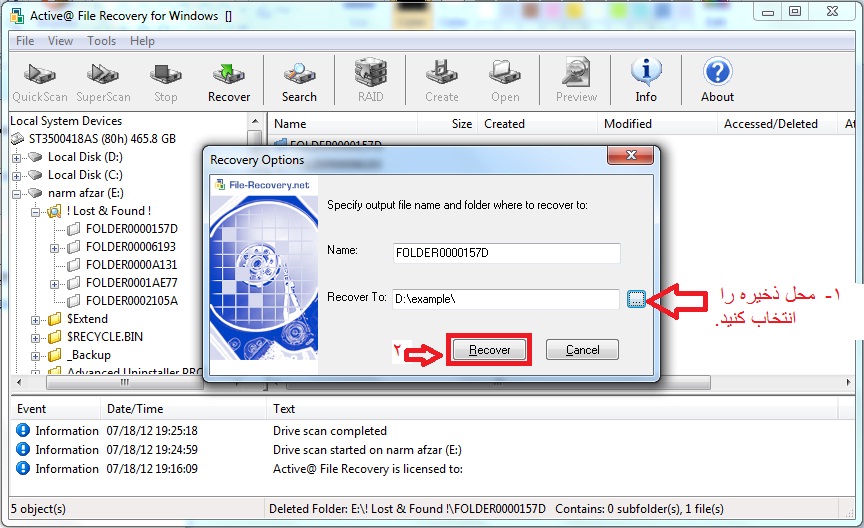Click left arrow of tree horizontal scrollbar
Screen dimensions: 864x528
pos(19,382)
